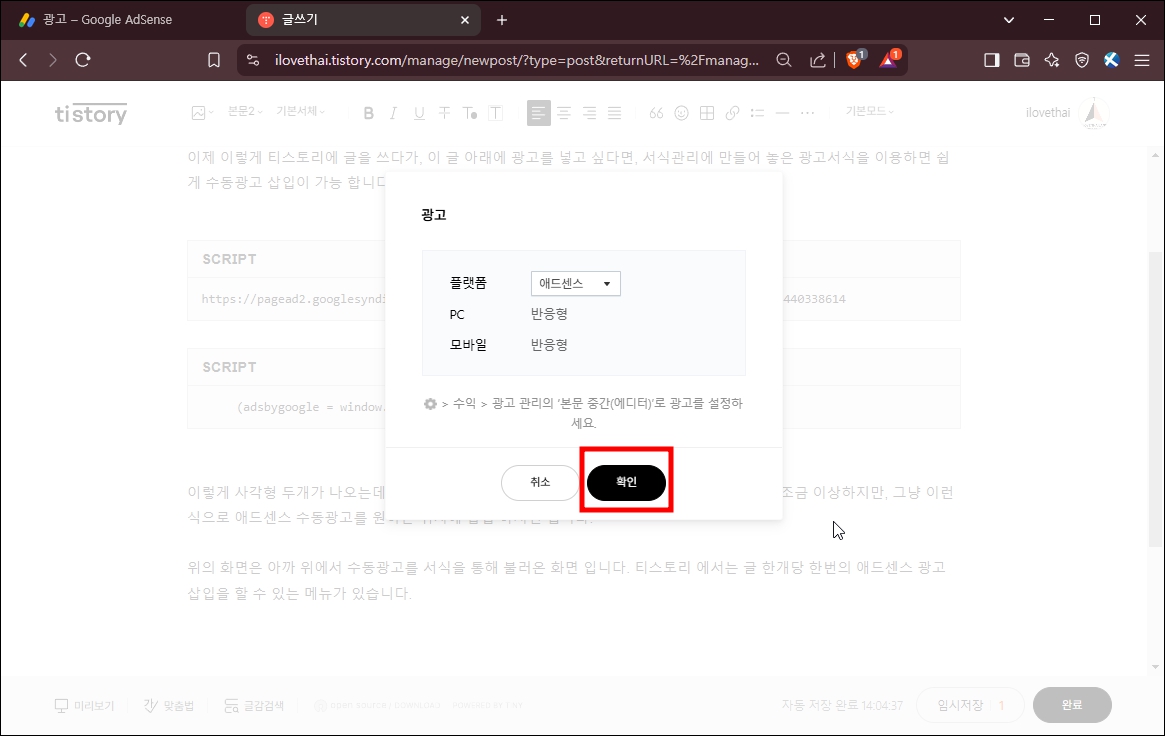Open the 미리보기 preview
The width and height of the screenshot is (1165, 736).
[85, 705]
